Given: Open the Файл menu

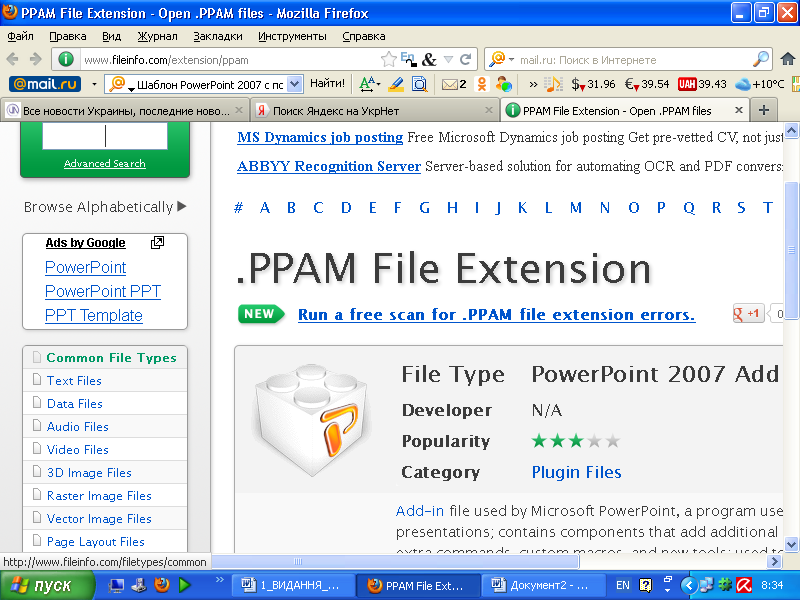Looking at the screenshot, I should 20,36.
